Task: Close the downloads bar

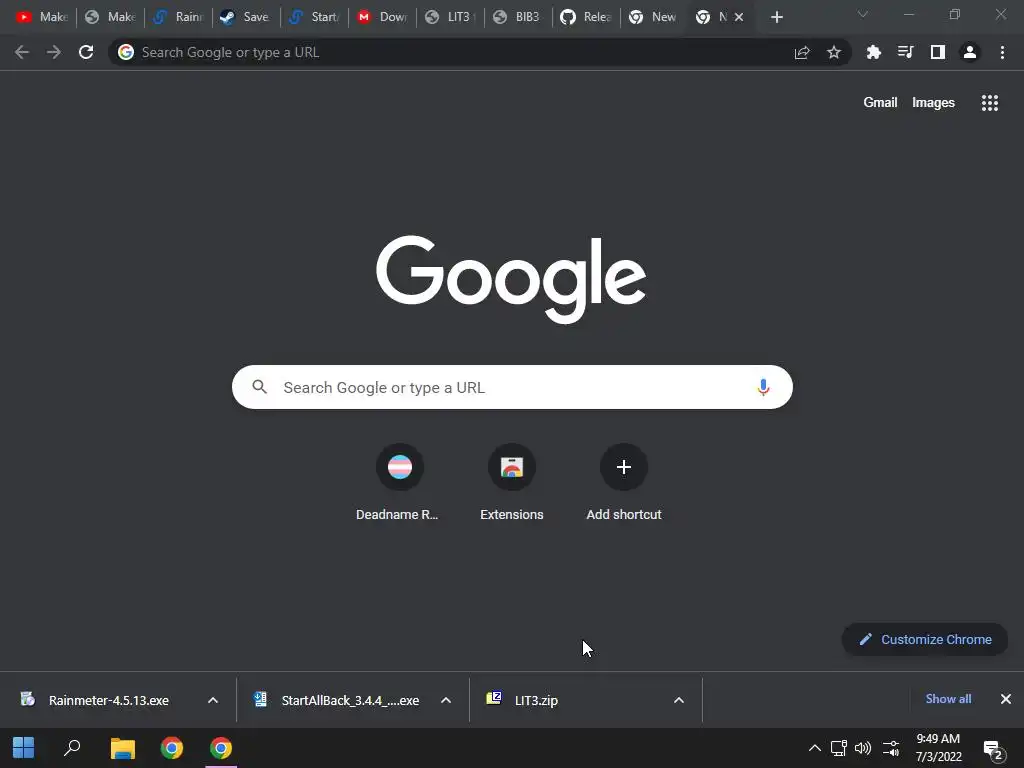Action: 1006,699
